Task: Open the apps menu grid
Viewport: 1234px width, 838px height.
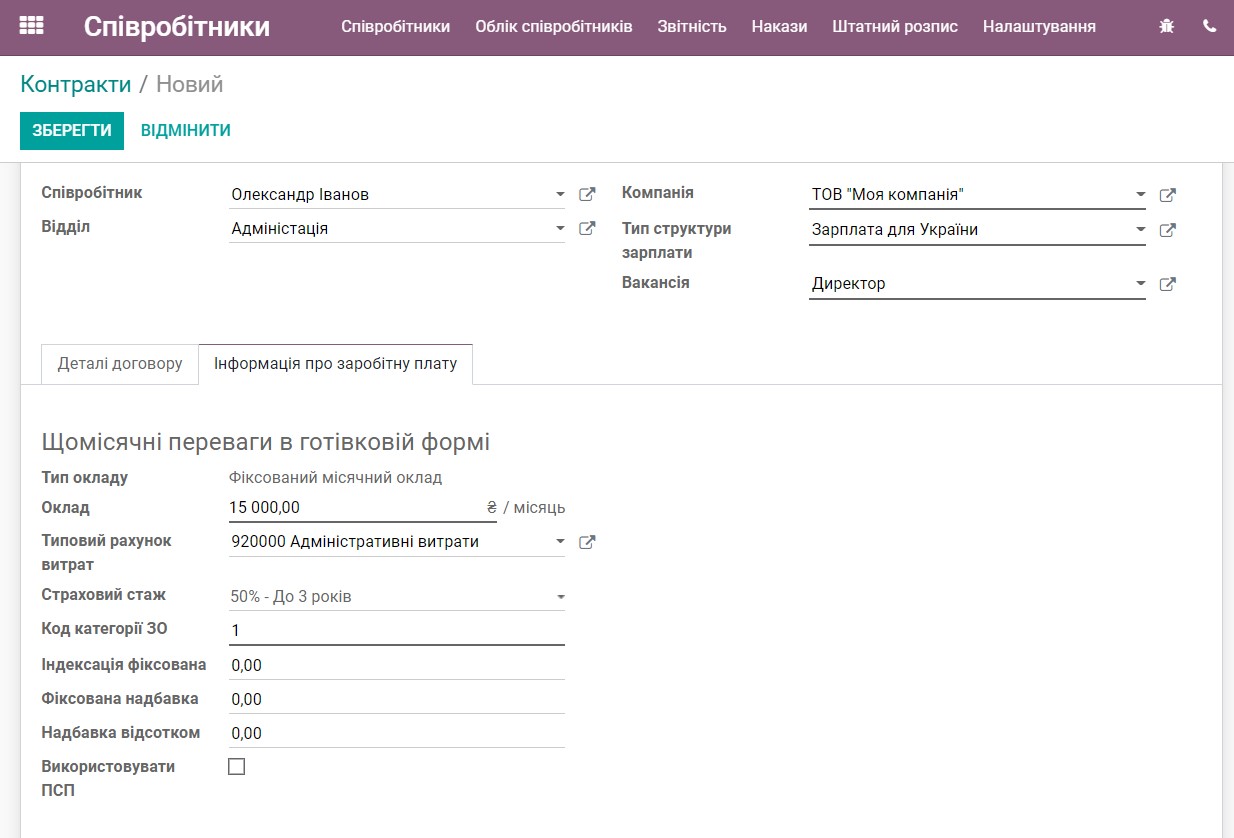Action: 32,26
